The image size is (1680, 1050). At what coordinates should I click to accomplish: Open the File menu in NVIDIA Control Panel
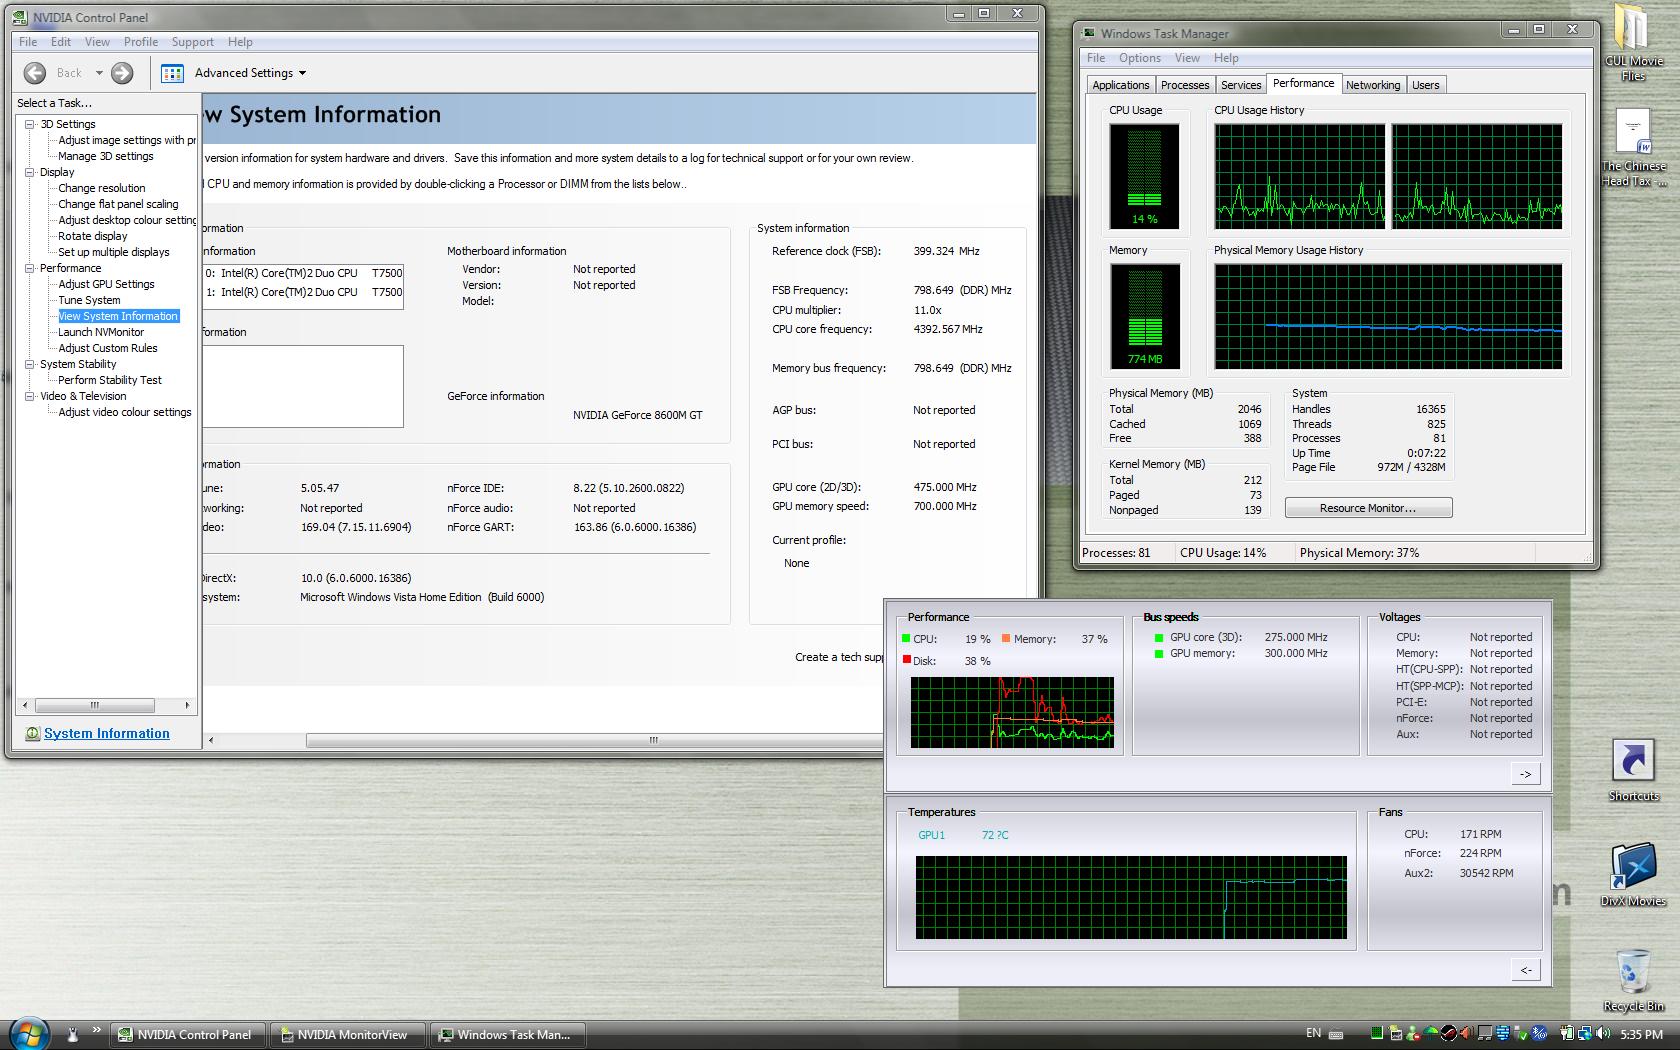[28, 42]
